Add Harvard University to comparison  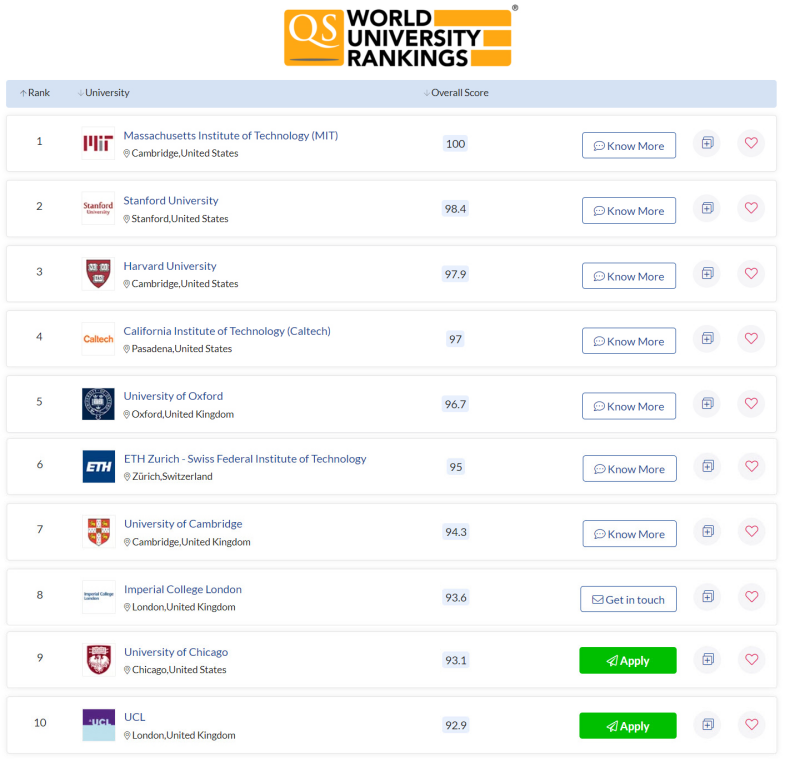tap(707, 273)
